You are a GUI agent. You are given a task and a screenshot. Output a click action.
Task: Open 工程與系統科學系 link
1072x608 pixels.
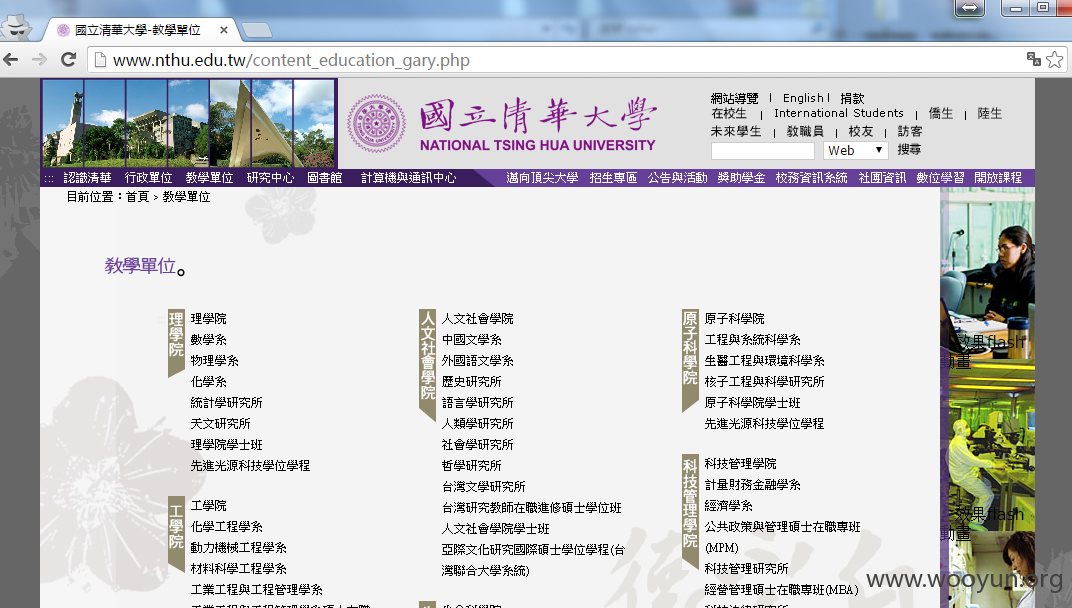click(752, 340)
